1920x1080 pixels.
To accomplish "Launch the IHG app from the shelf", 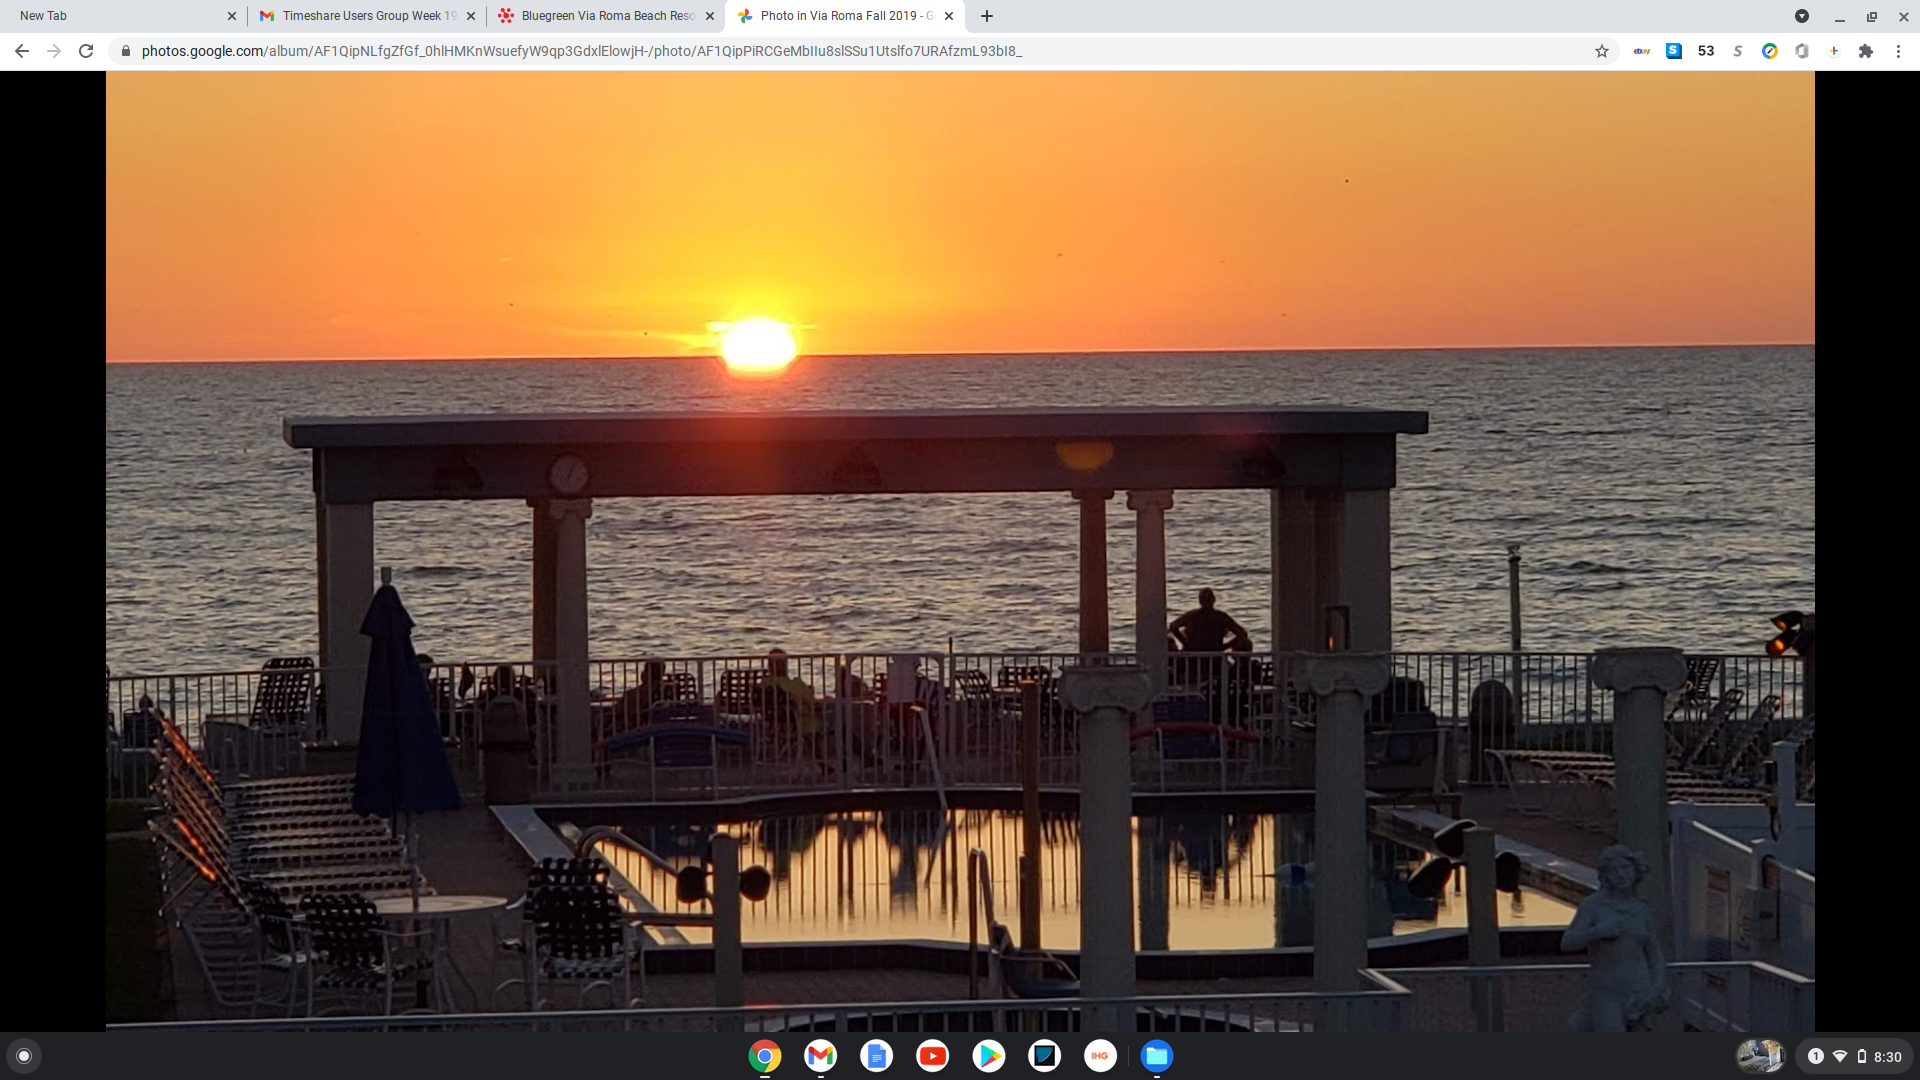I will point(1100,1055).
